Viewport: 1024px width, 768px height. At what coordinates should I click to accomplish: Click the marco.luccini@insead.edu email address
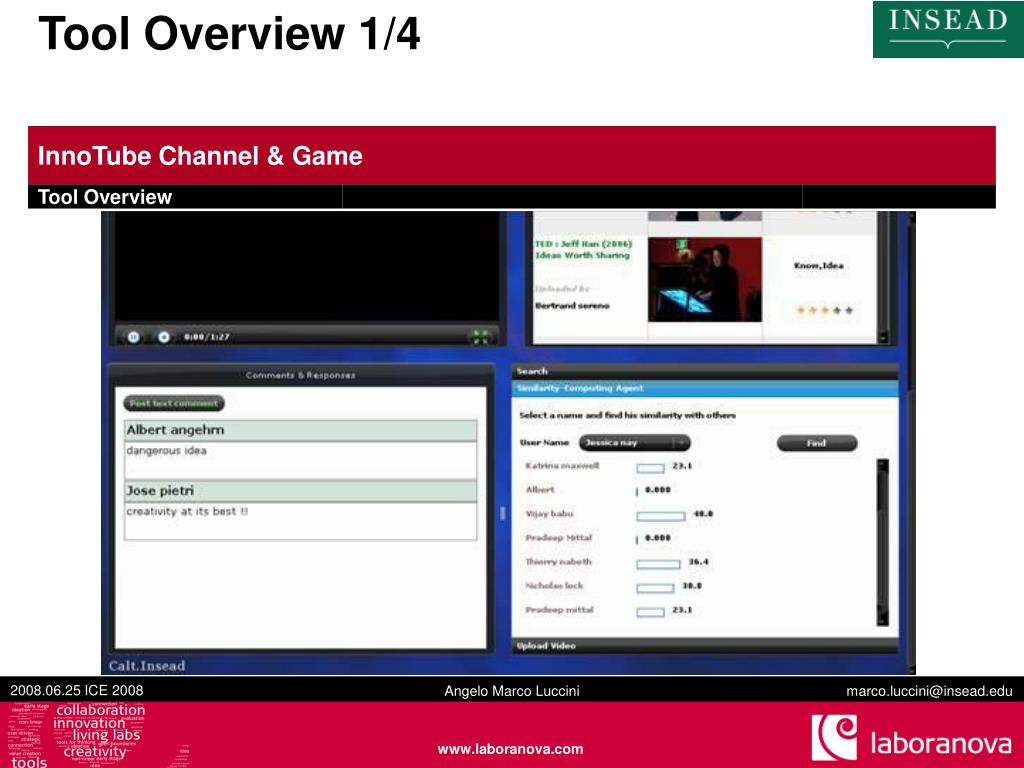pyautogui.click(x=929, y=691)
